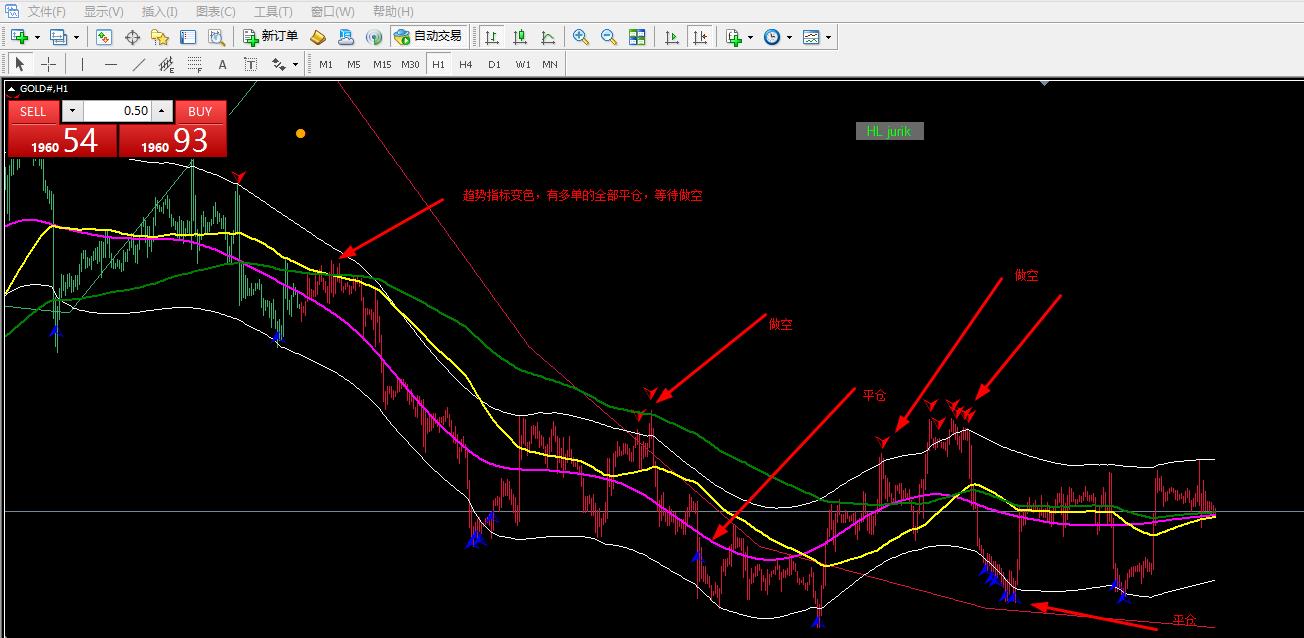Open the profiles icon
Viewport: 1304px width, 638px height.
coord(59,37)
